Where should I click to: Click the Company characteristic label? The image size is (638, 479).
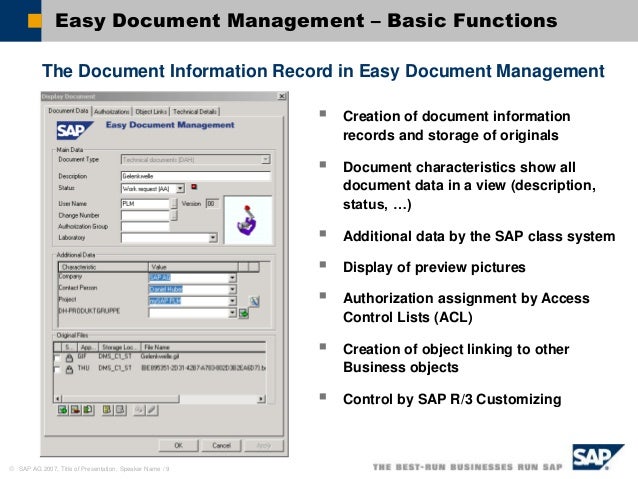coord(71,276)
